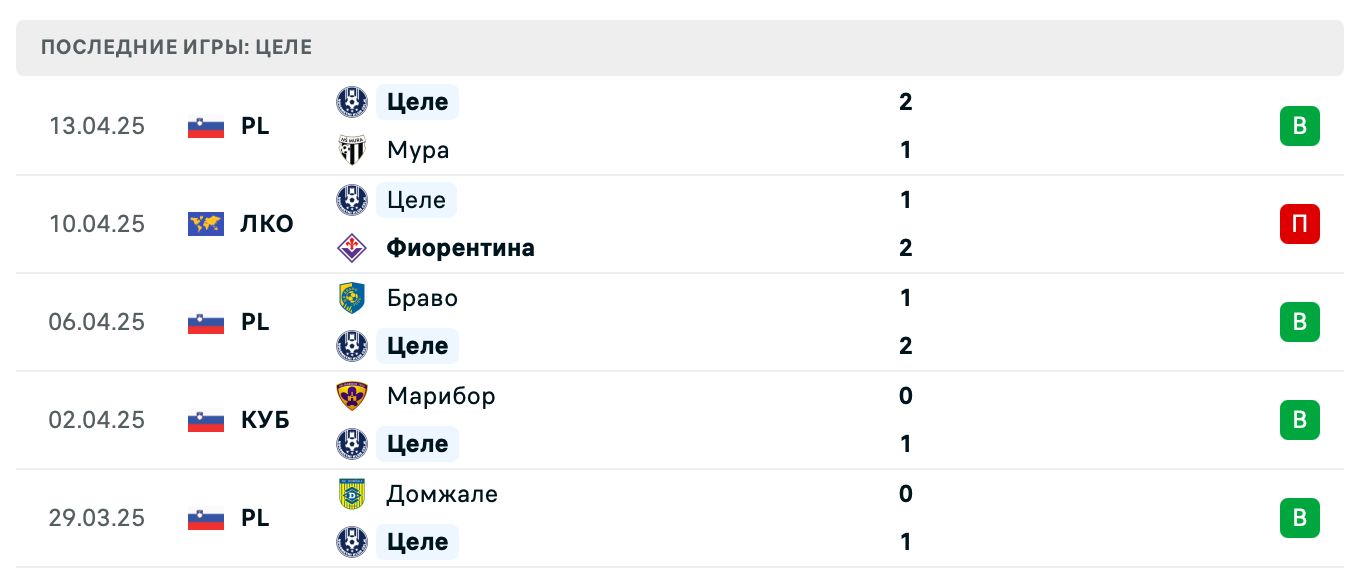1360x586 pixels.
Task: Click the red П loss badge
Action: 1299,224
